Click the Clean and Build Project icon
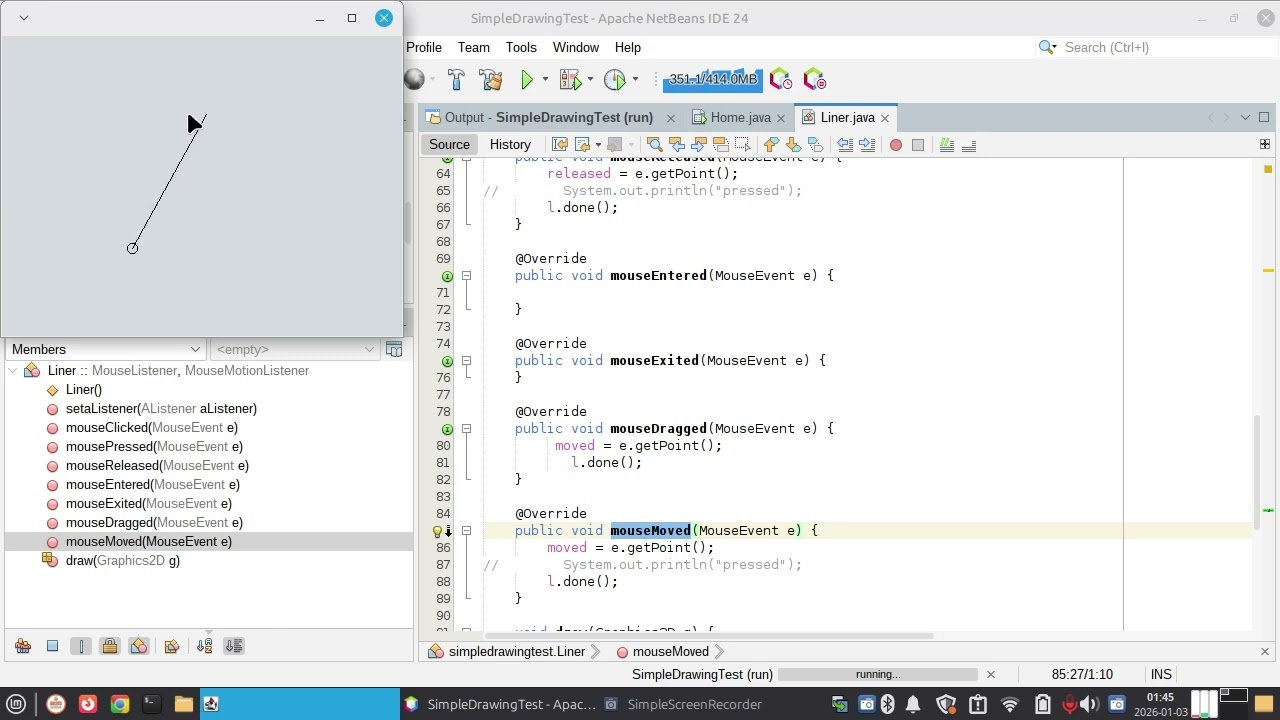Viewport: 1280px width, 720px height. pos(490,80)
